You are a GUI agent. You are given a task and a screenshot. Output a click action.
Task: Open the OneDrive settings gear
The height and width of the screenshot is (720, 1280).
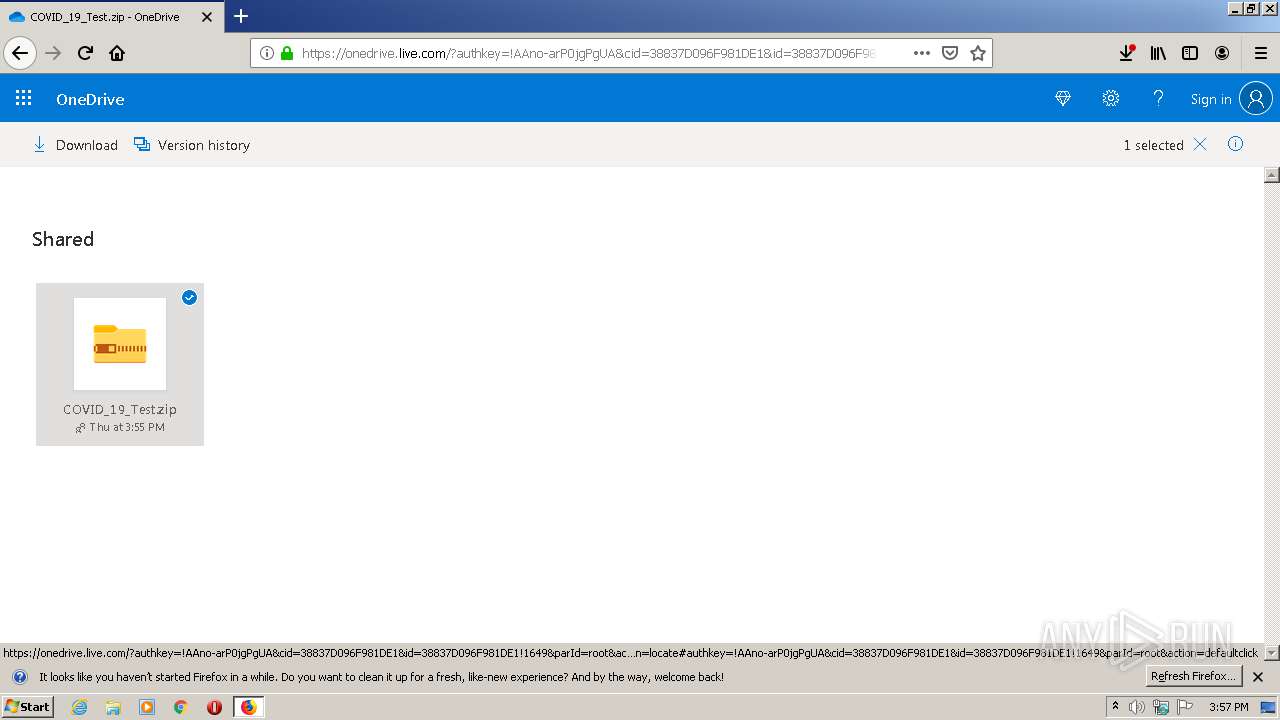pyautogui.click(x=1111, y=98)
